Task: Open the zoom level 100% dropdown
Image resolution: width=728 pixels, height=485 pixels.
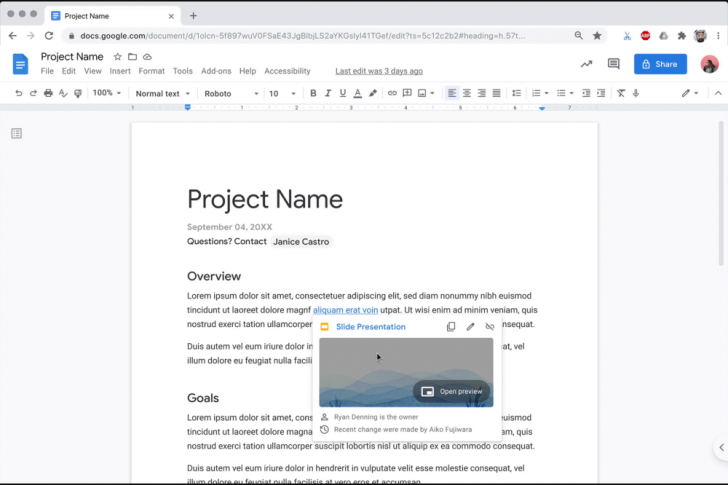Action: coord(107,93)
